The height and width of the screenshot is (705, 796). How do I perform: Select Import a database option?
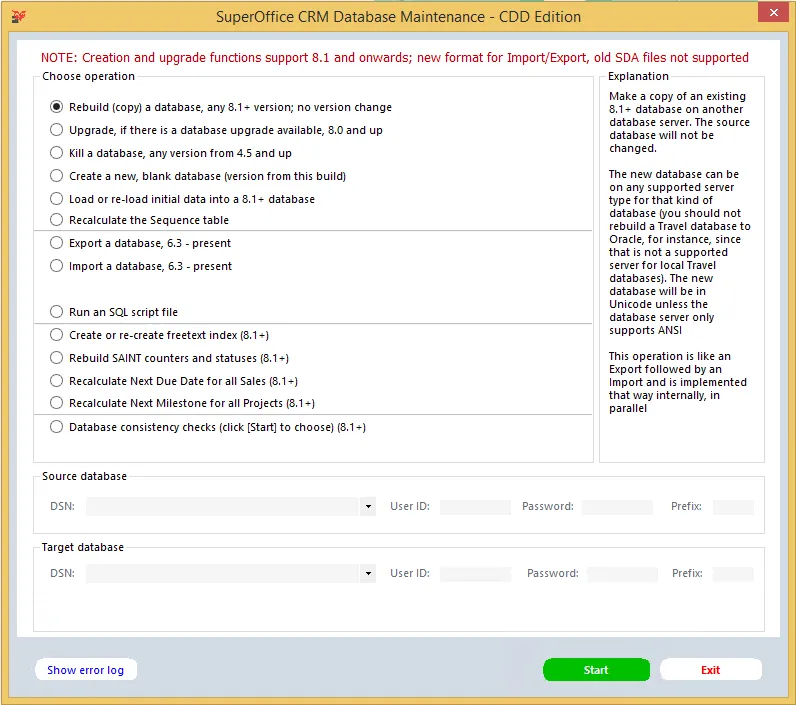pos(57,266)
